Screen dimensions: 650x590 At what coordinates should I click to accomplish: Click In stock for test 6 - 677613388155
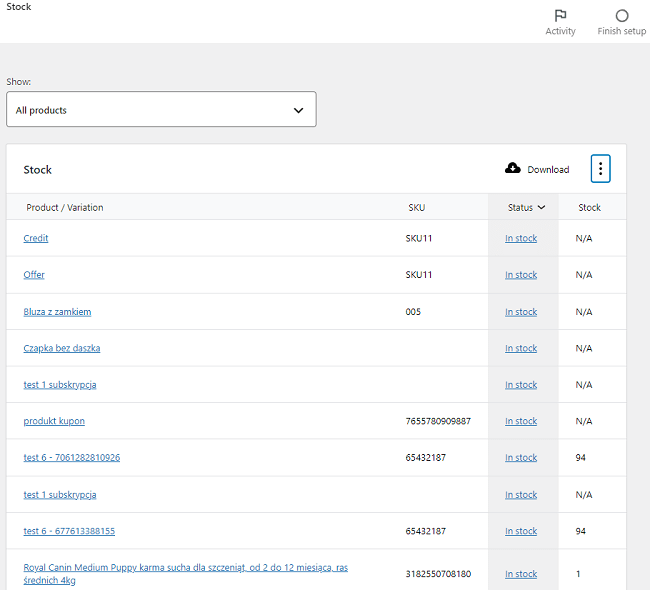[521, 531]
